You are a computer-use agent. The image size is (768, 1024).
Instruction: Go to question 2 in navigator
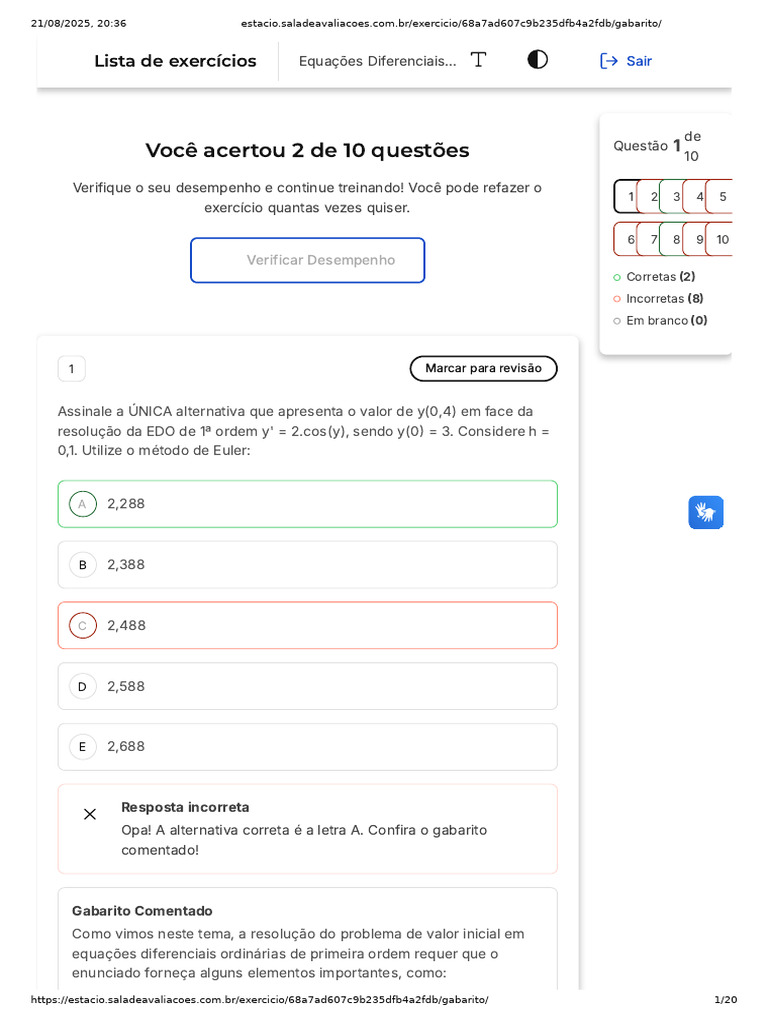[652, 197]
